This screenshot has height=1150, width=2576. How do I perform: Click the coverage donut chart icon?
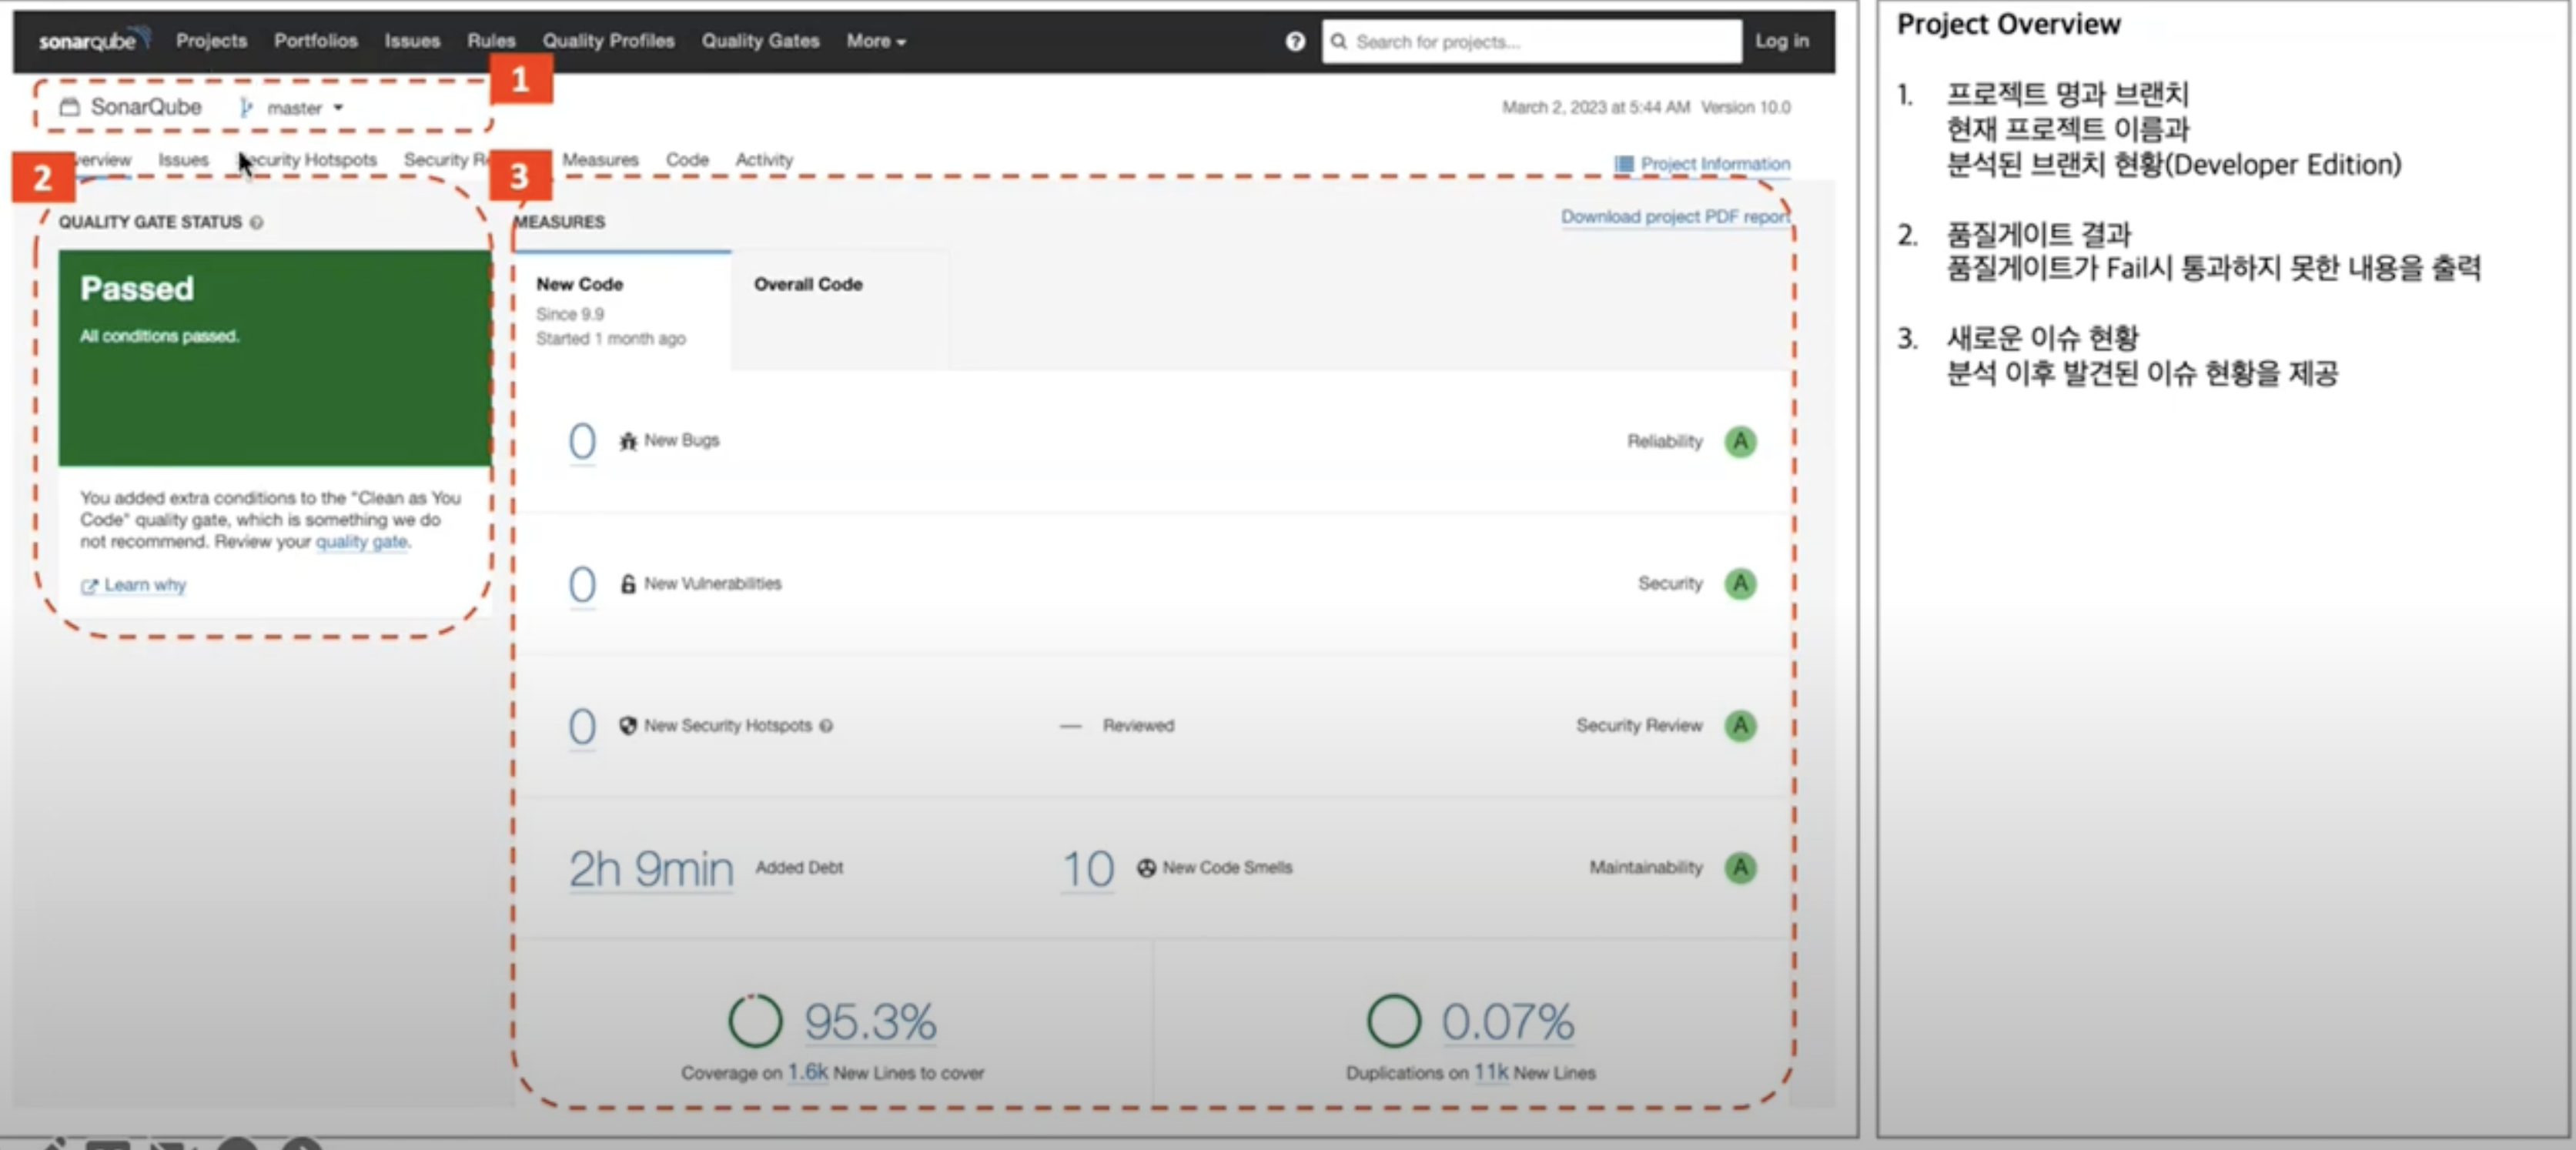pyautogui.click(x=754, y=1021)
